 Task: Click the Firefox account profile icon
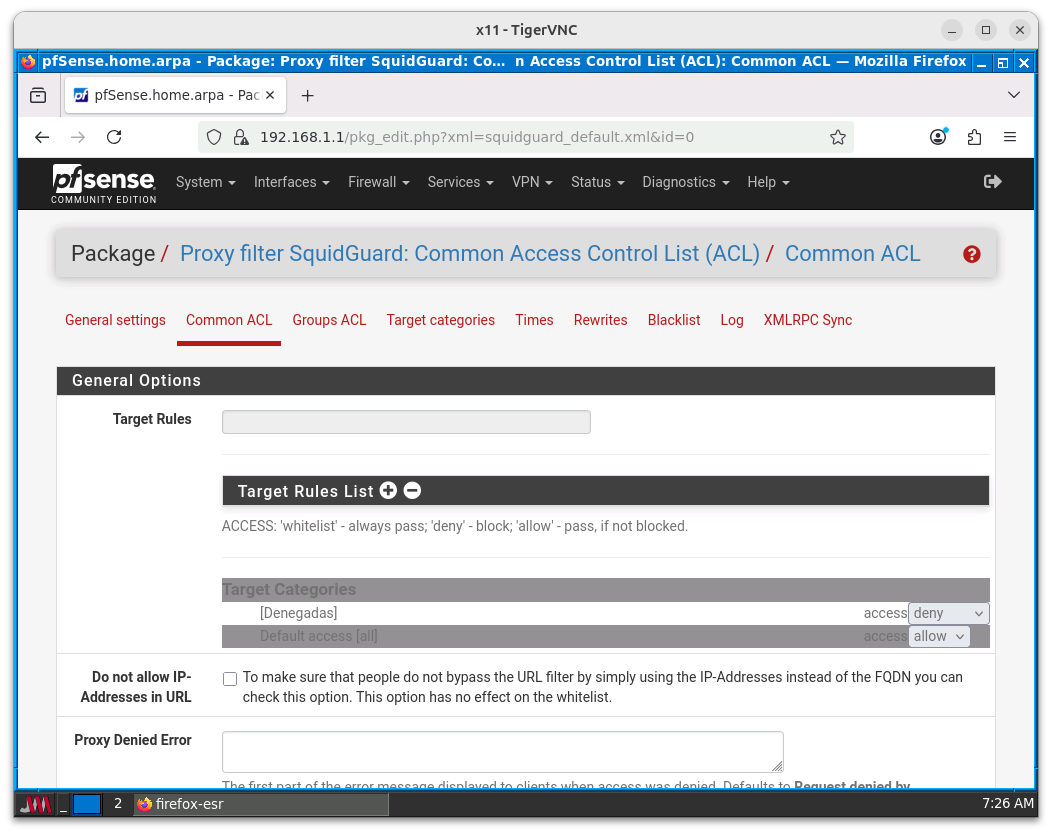(x=938, y=137)
